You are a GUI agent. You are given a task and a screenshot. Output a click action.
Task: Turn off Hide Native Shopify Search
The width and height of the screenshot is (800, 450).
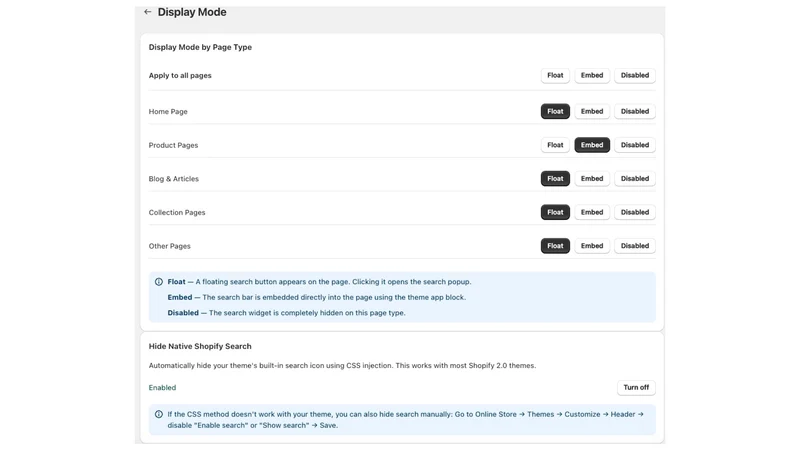(636, 388)
